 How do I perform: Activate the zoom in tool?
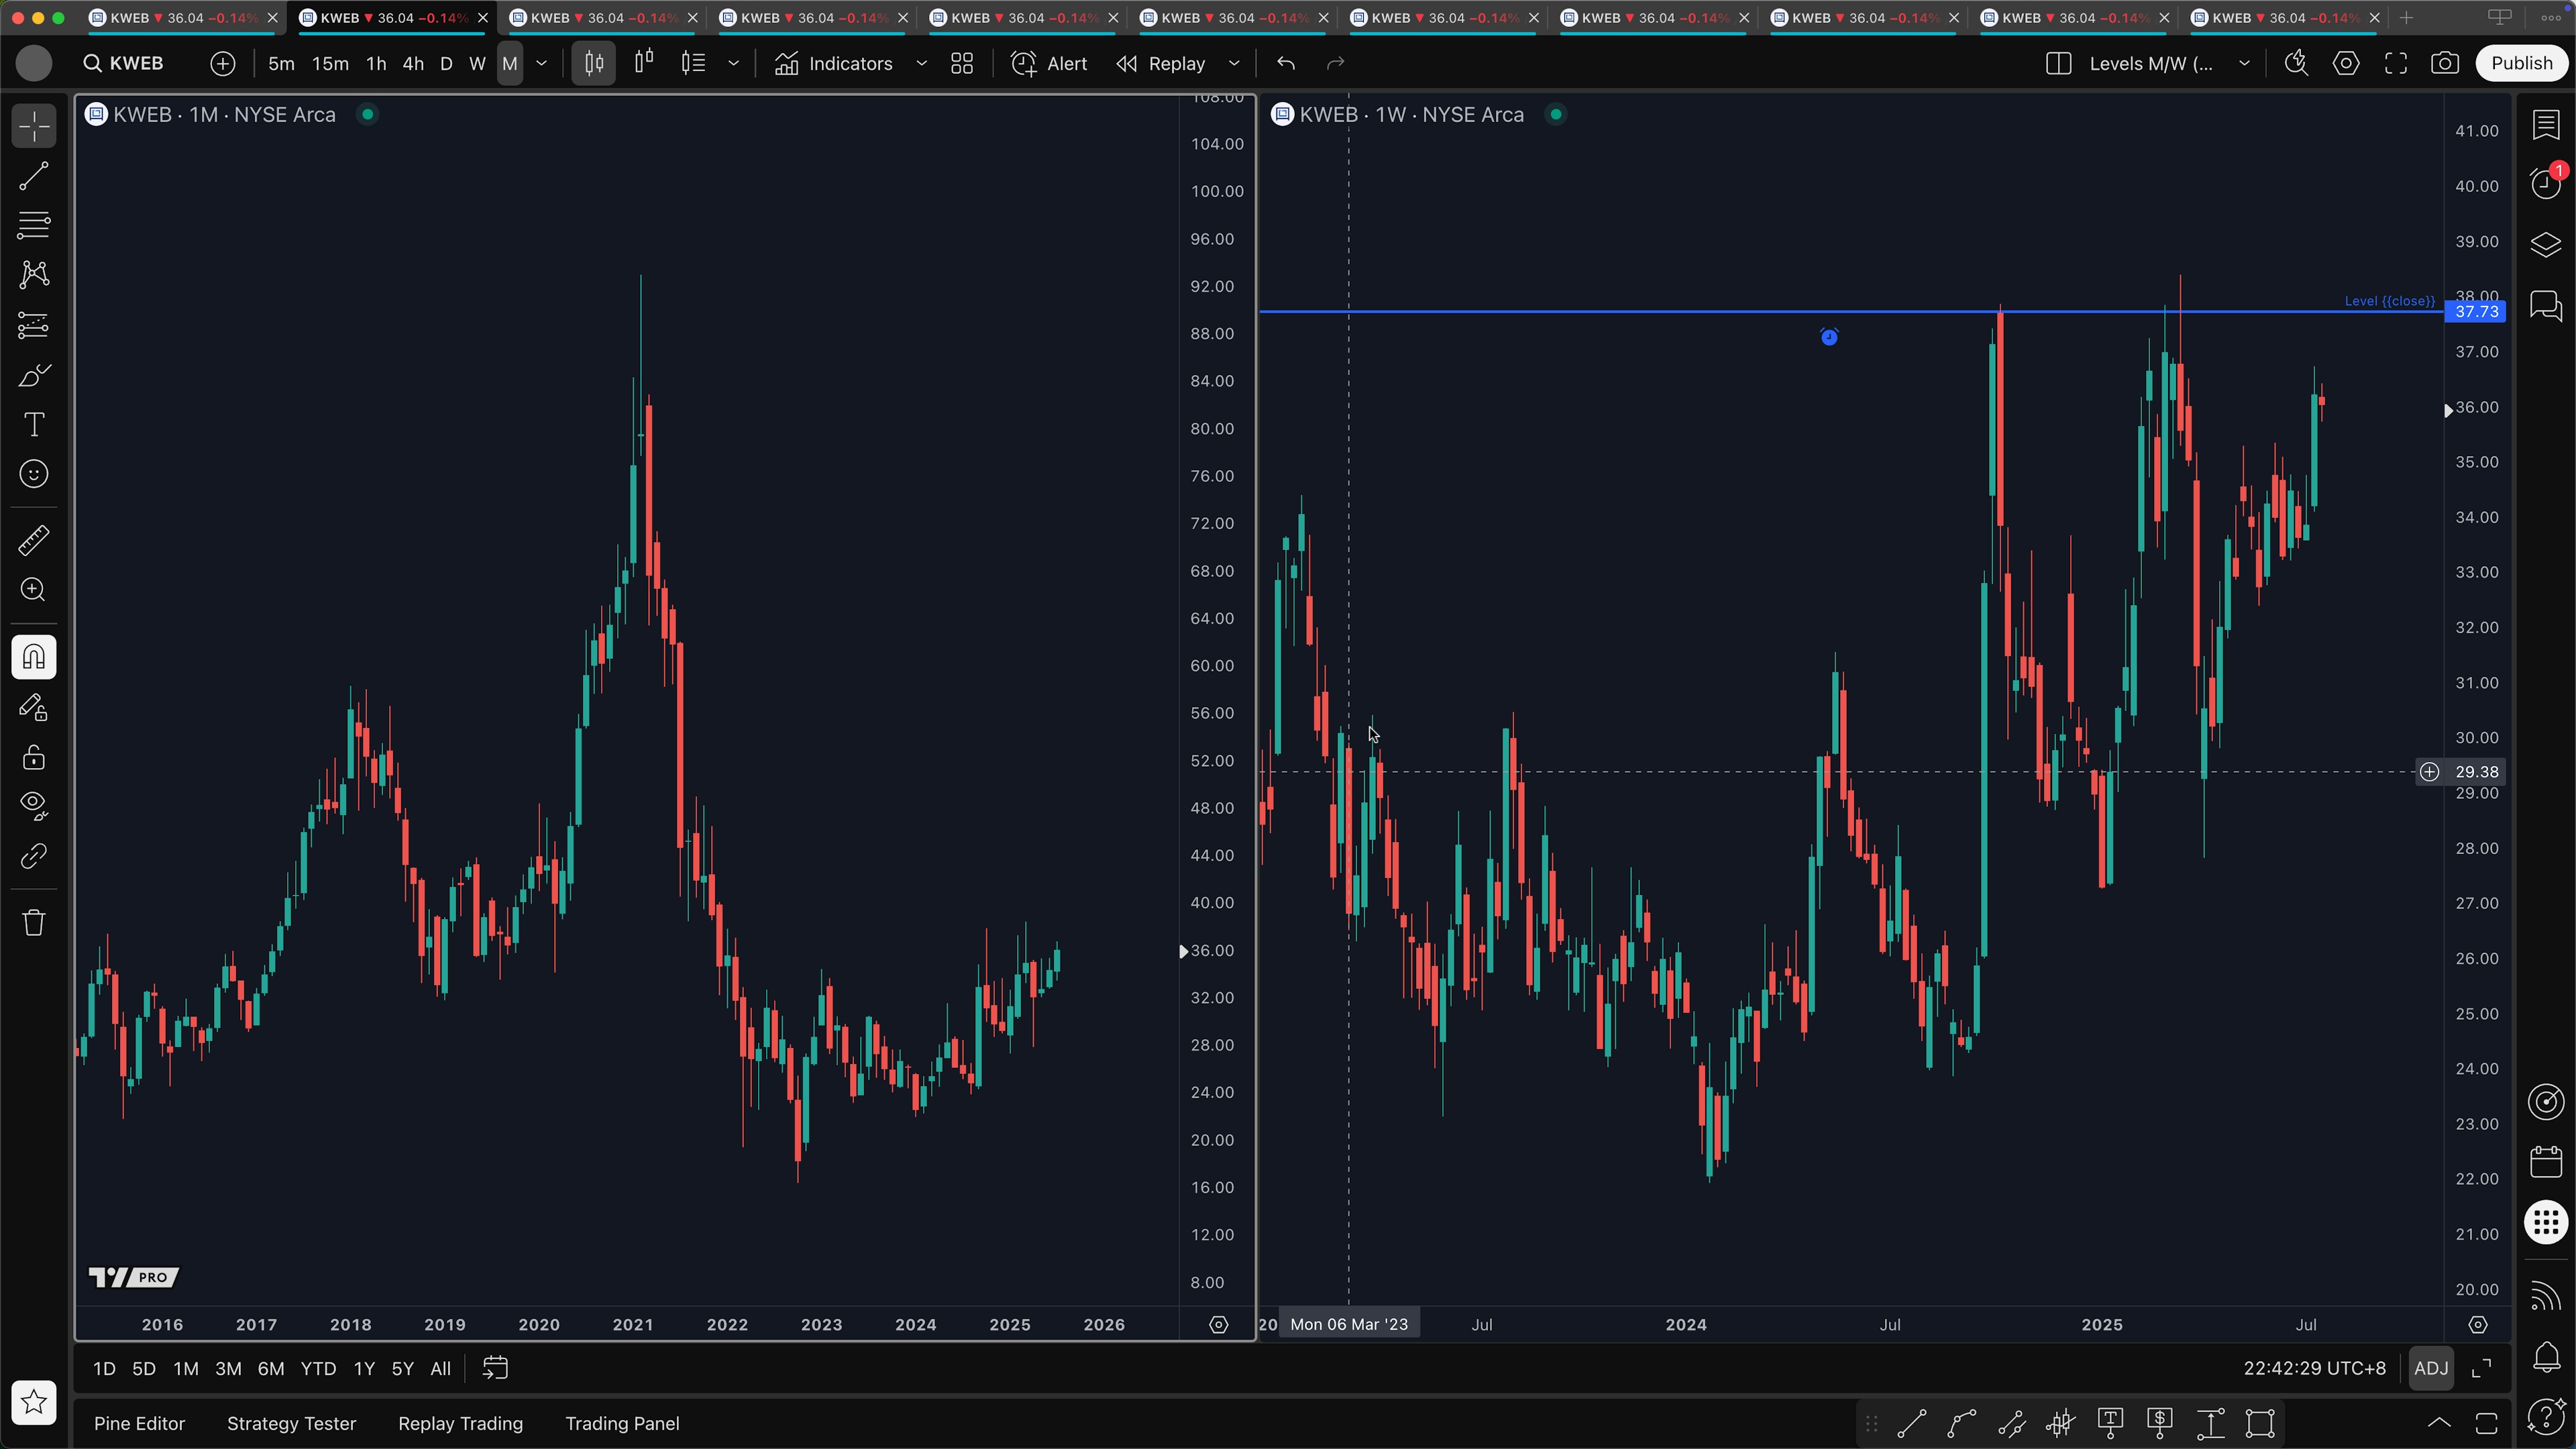[34, 590]
